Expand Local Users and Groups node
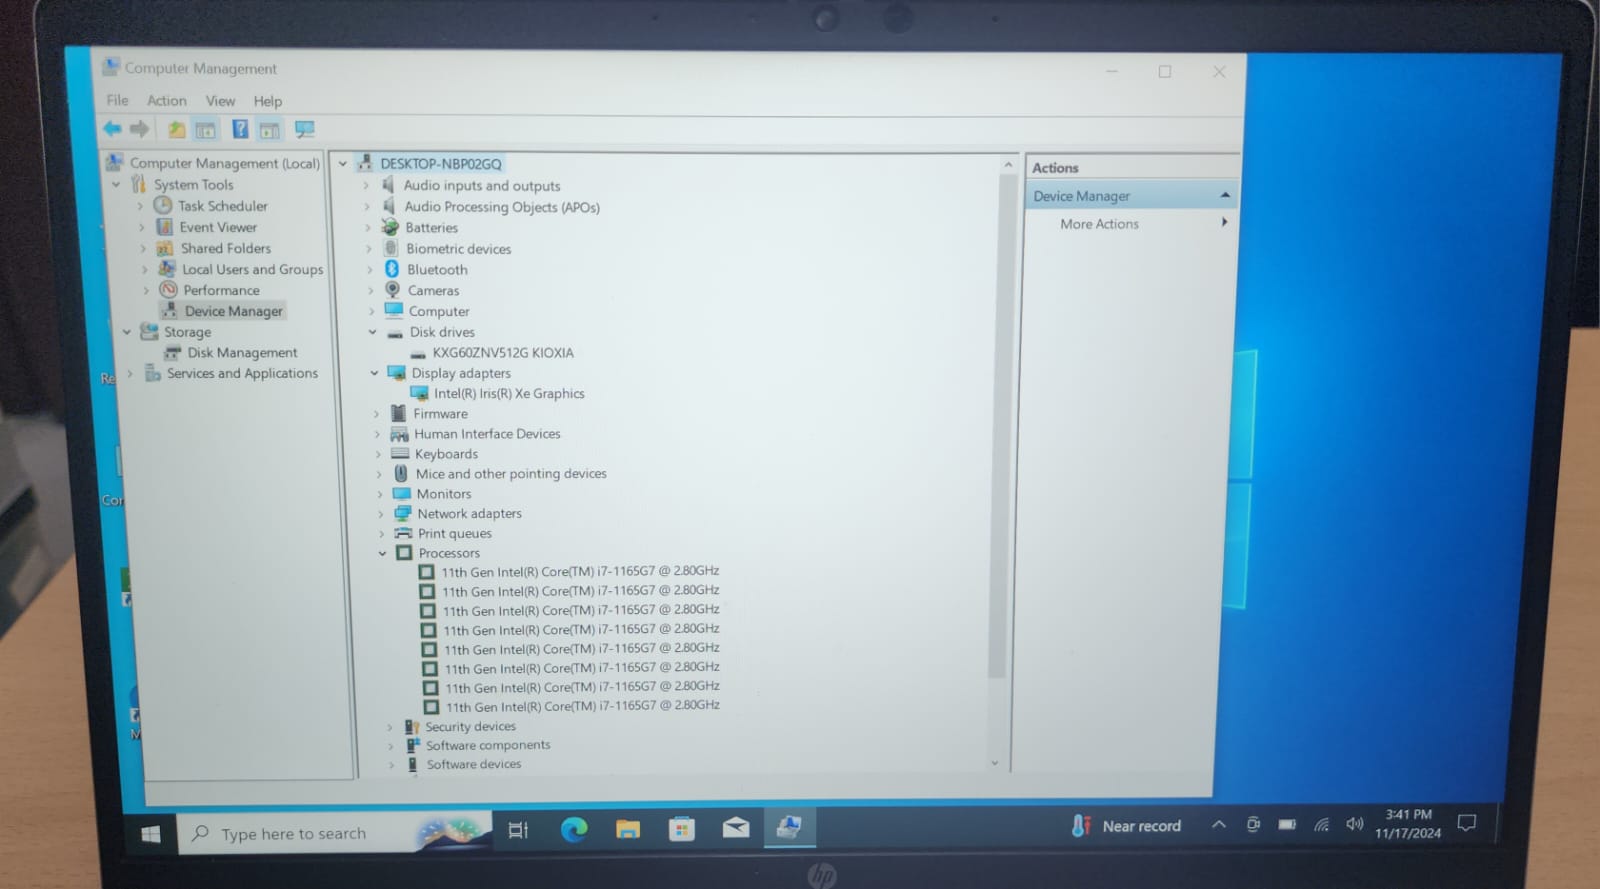Viewport: 1600px width, 889px height. [145, 269]
